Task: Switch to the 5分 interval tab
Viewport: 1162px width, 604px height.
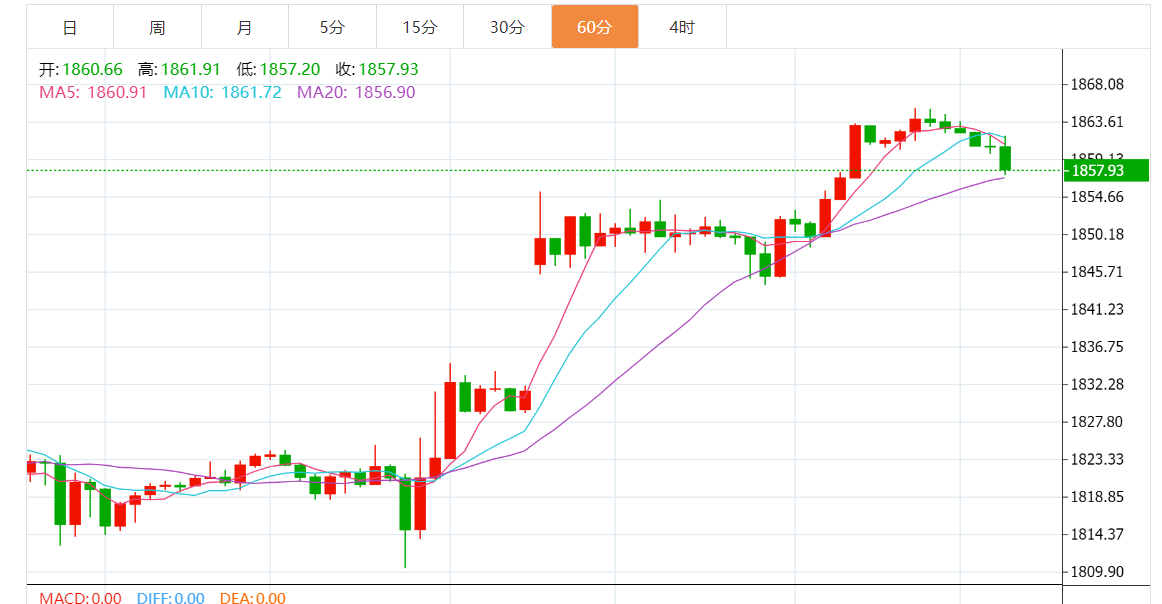Action: (333, 27)
